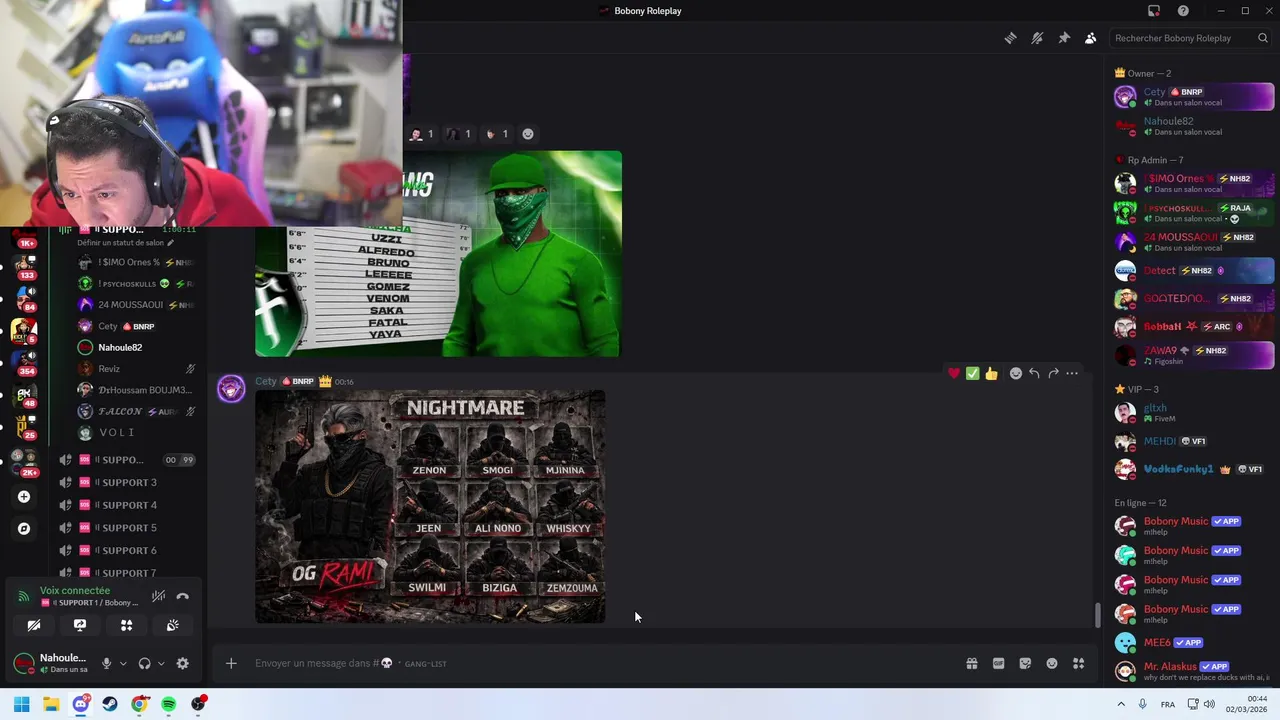This screenshot has width=1280, height=720.
Task: Join the SUPPORT 6 voice channel
Action: coord(126,550)
